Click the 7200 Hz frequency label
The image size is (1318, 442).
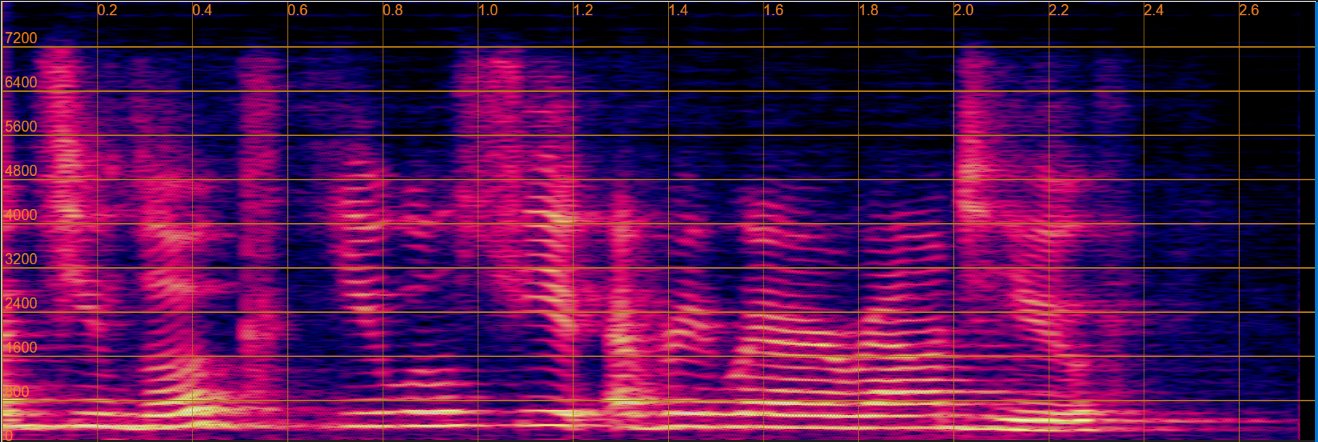click(21, 38)
